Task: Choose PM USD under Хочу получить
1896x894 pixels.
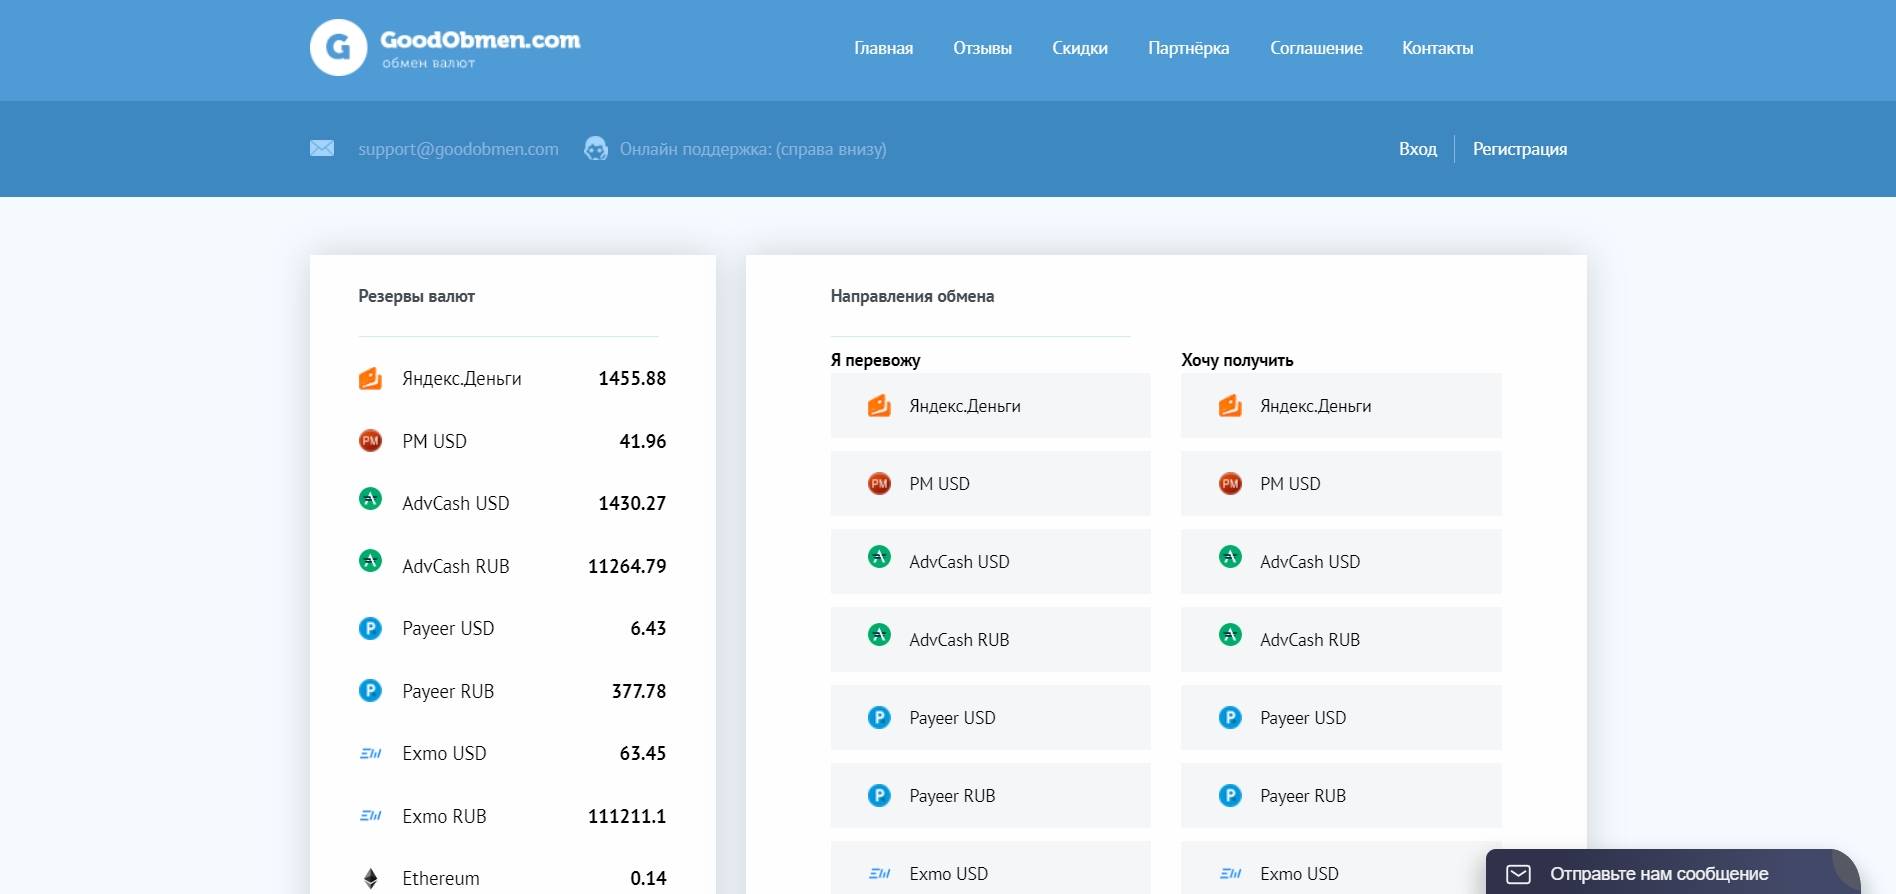Action: pos(1341,483)
